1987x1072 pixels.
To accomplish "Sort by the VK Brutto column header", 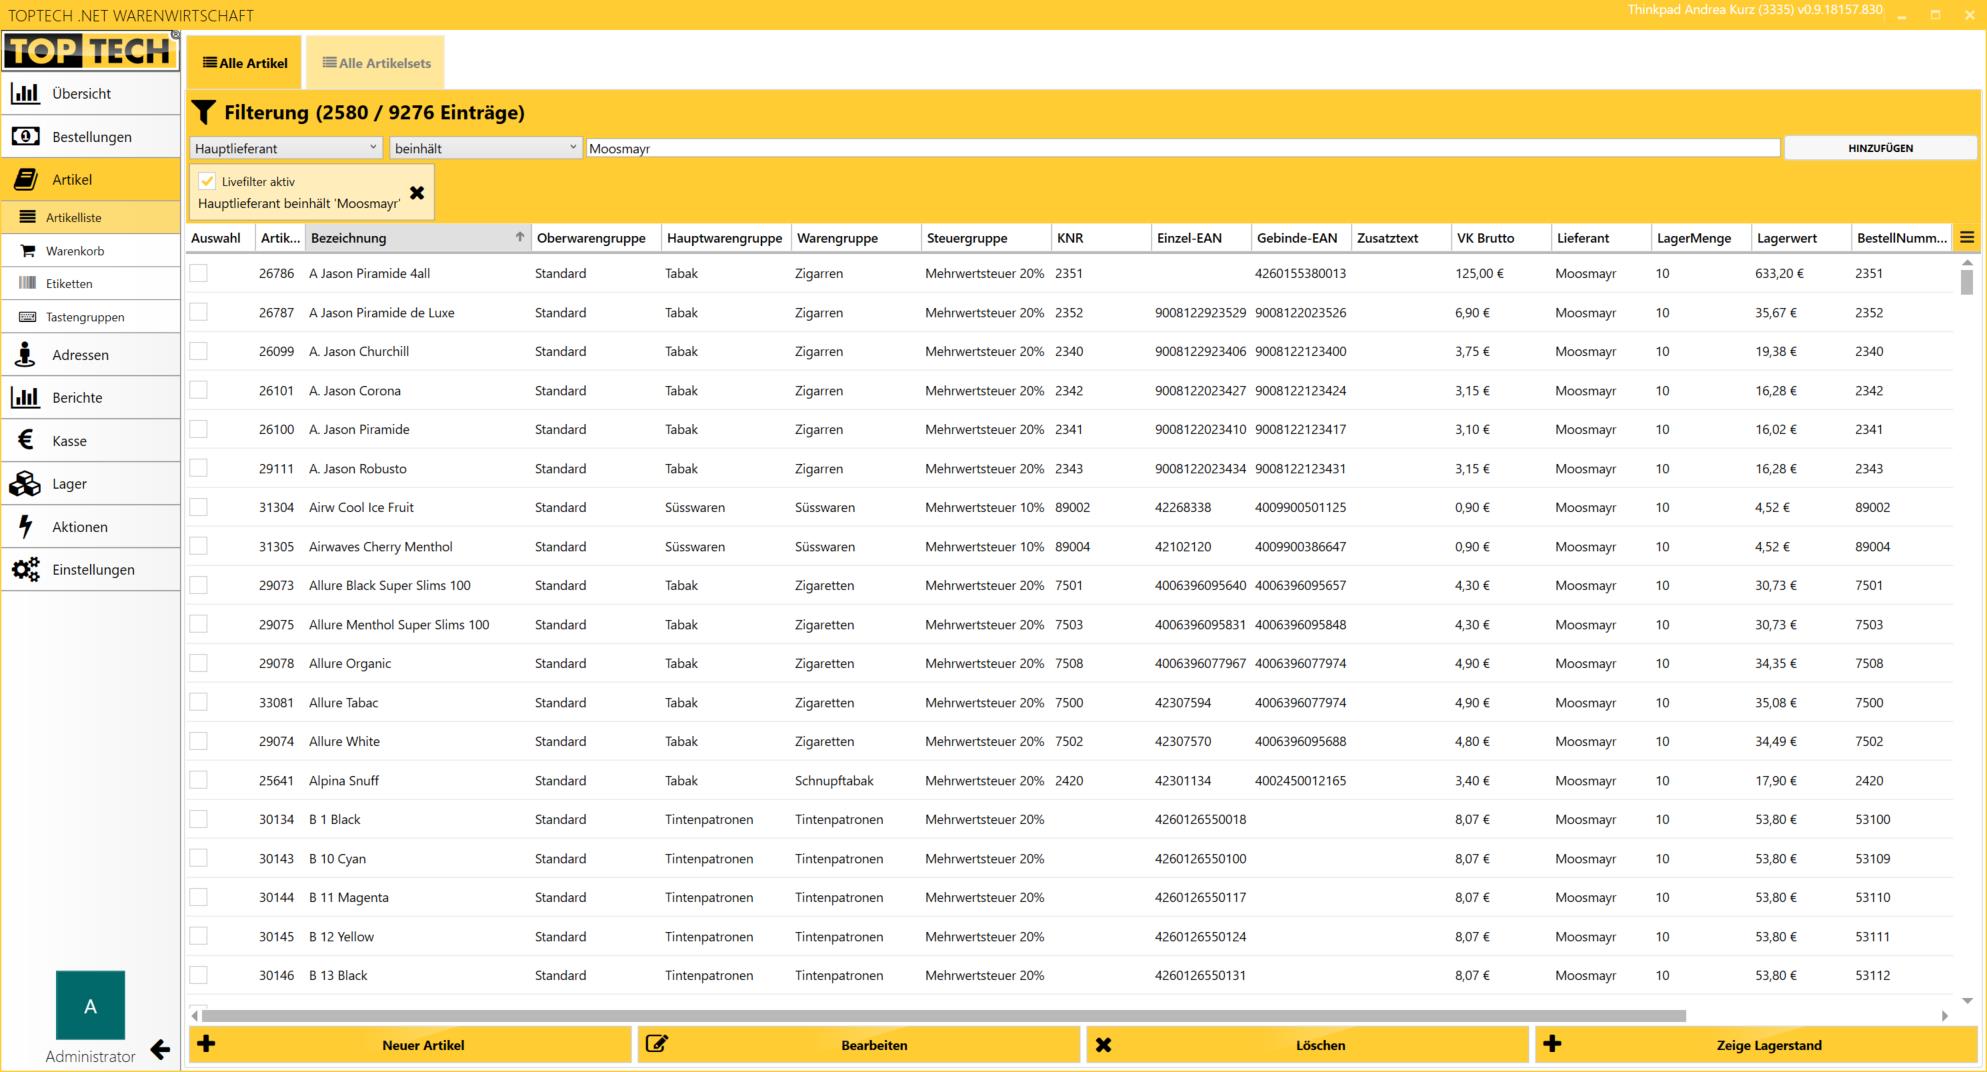I will [x=1500, y=238].
